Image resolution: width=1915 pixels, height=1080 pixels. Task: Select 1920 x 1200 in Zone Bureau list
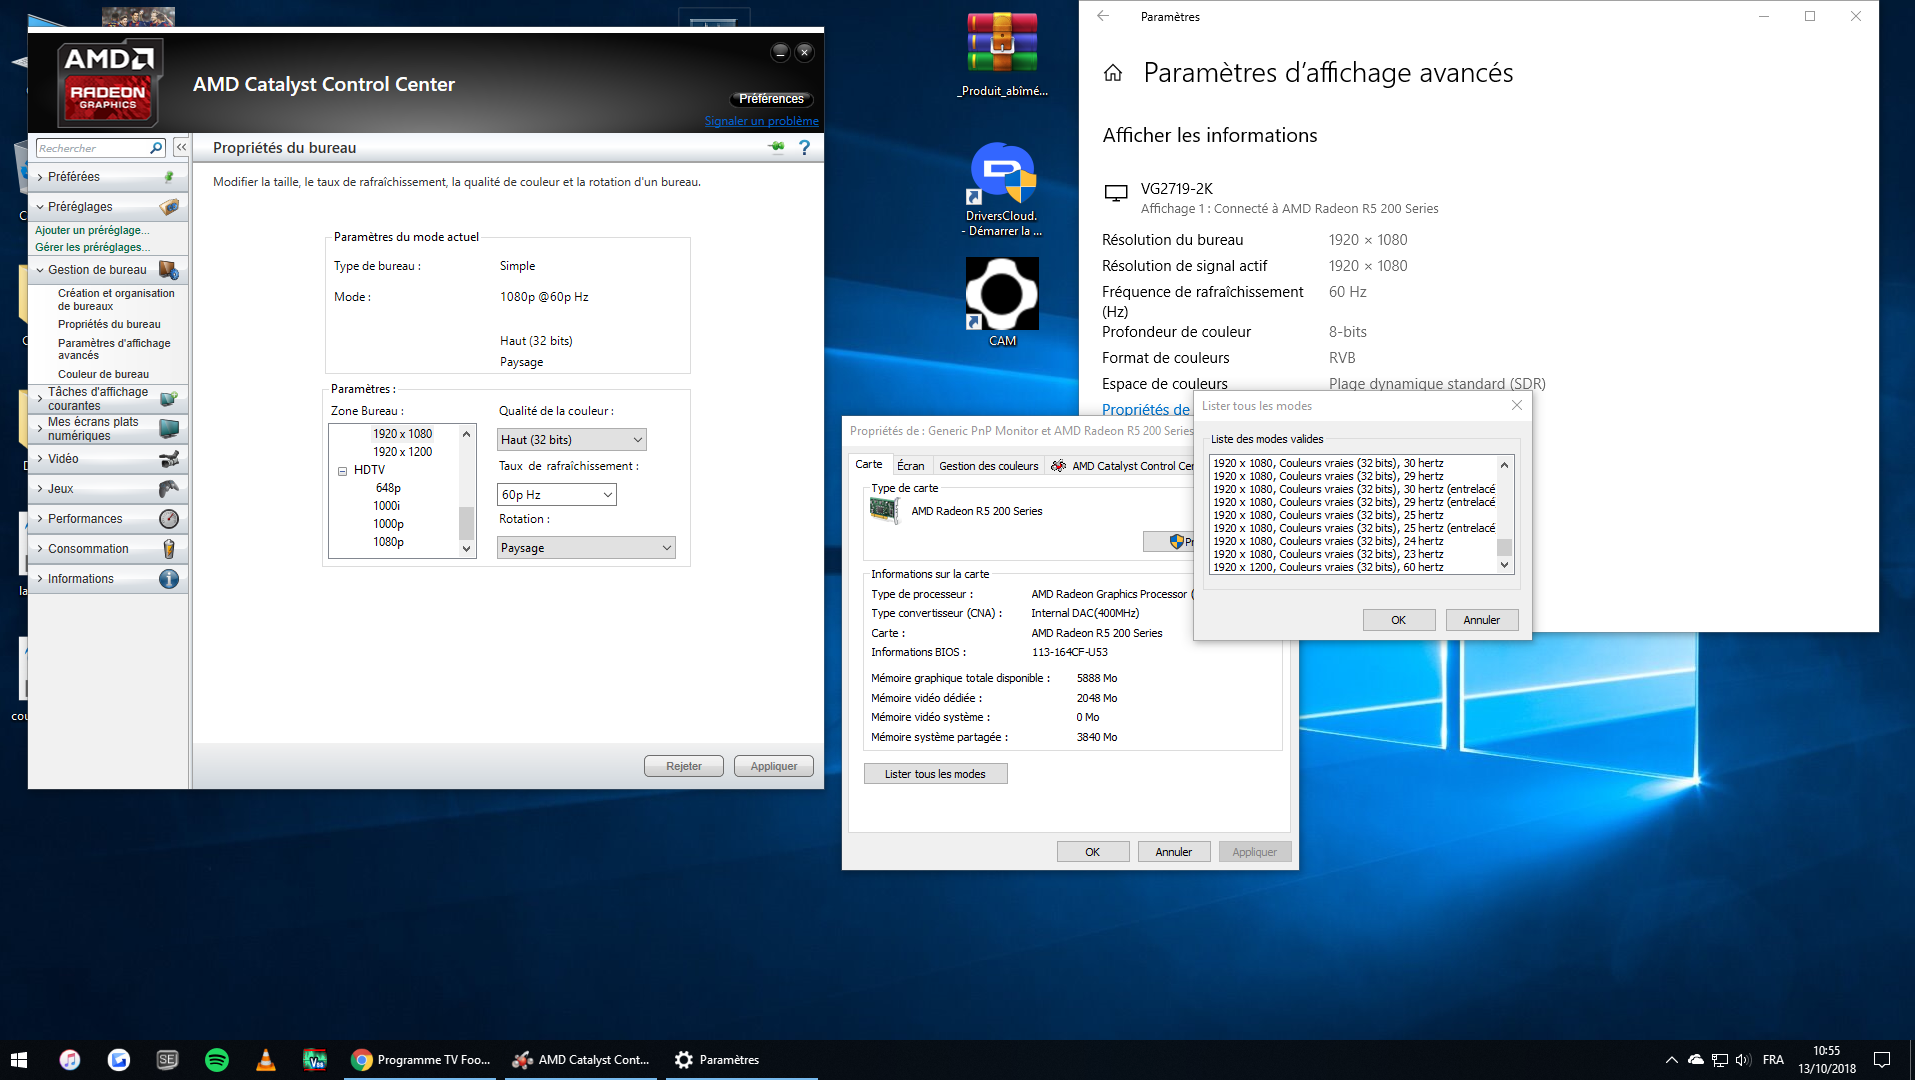403,452
